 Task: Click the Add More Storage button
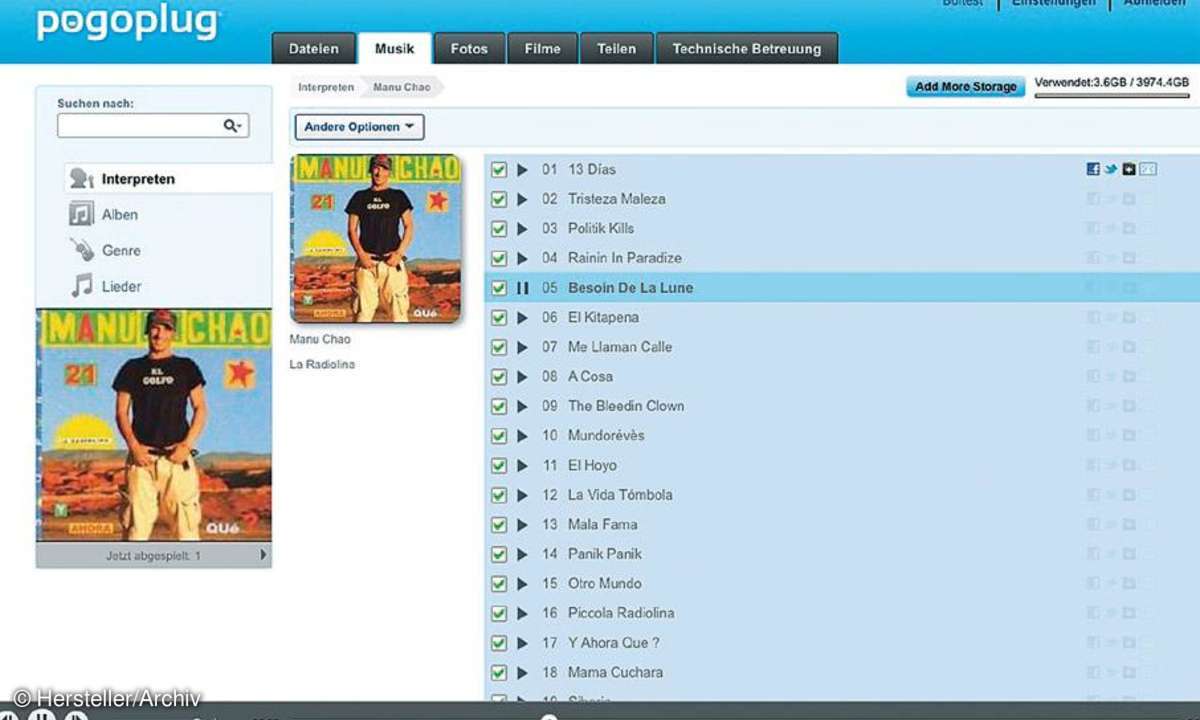pyautogui.click(x=965, y=87)
